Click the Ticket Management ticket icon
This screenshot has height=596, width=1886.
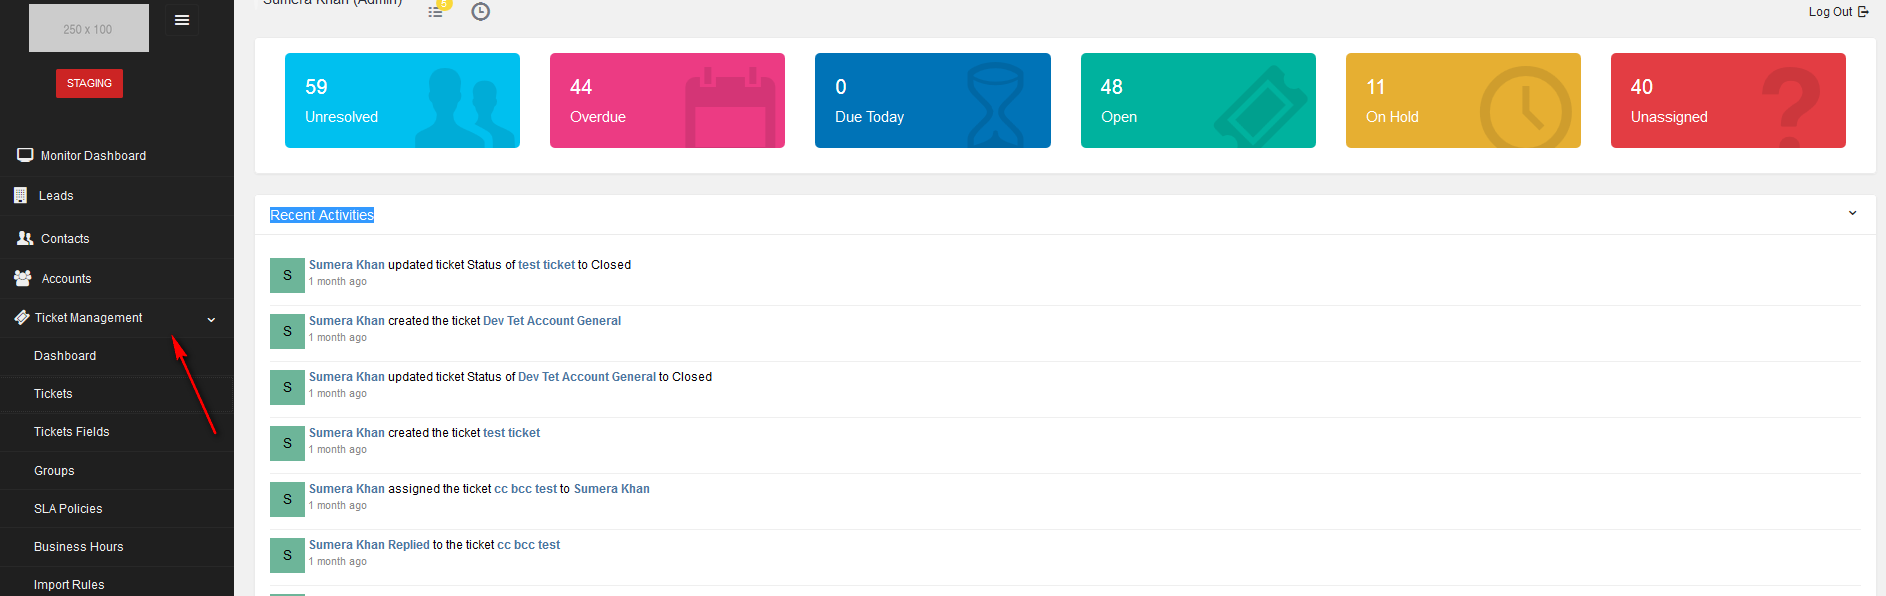click(x=22, y=317)
